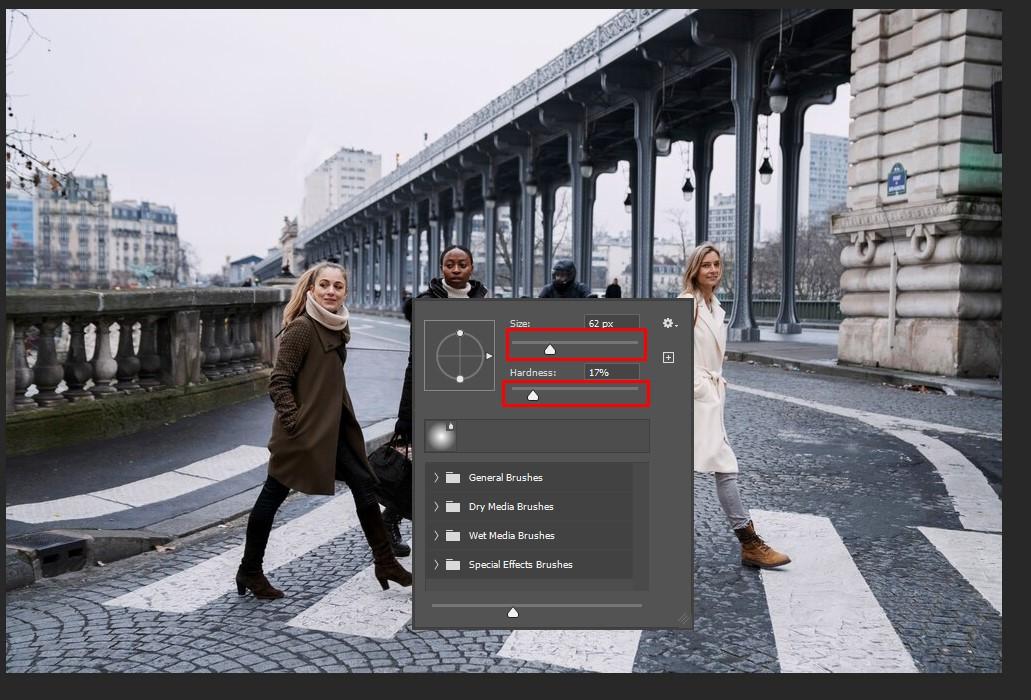Click the Hardness field showing 17%

click(611, 373)
